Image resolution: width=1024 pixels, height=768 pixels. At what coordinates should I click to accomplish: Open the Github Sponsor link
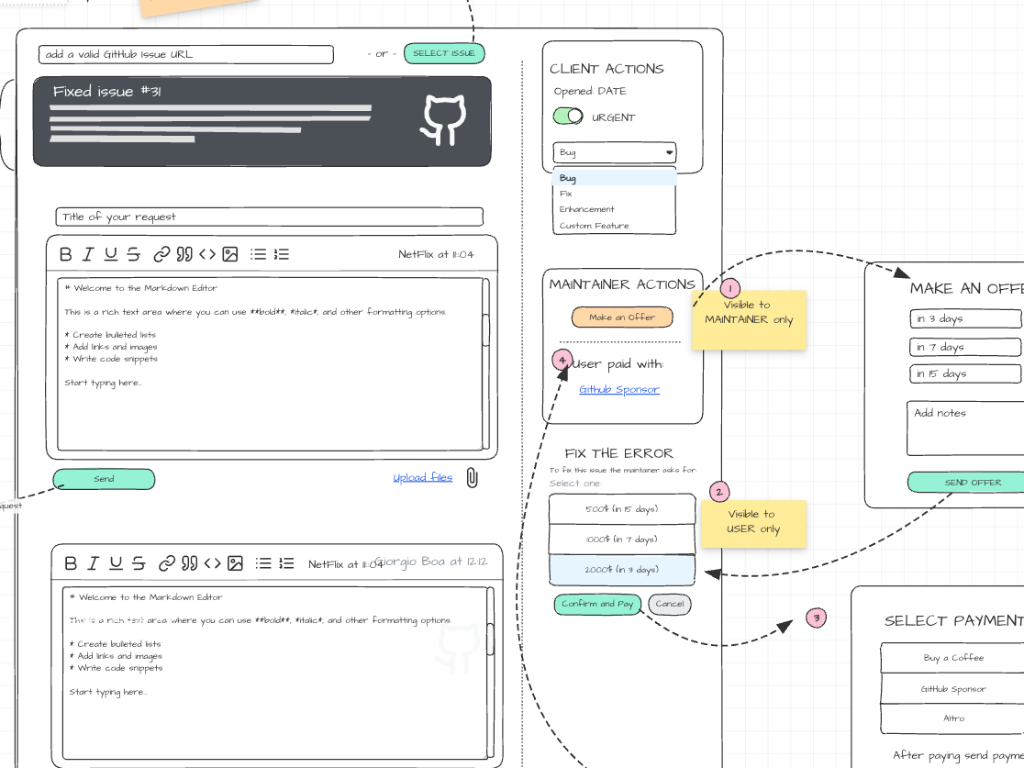click(x=619, y=389)
